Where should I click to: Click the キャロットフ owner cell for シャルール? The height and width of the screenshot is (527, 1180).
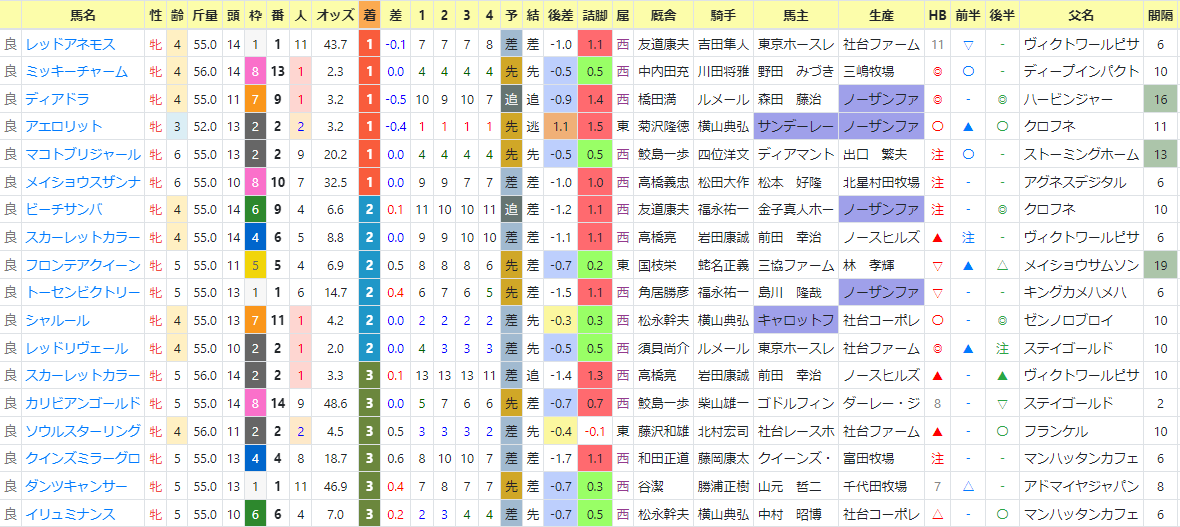[x=795, y=321]
